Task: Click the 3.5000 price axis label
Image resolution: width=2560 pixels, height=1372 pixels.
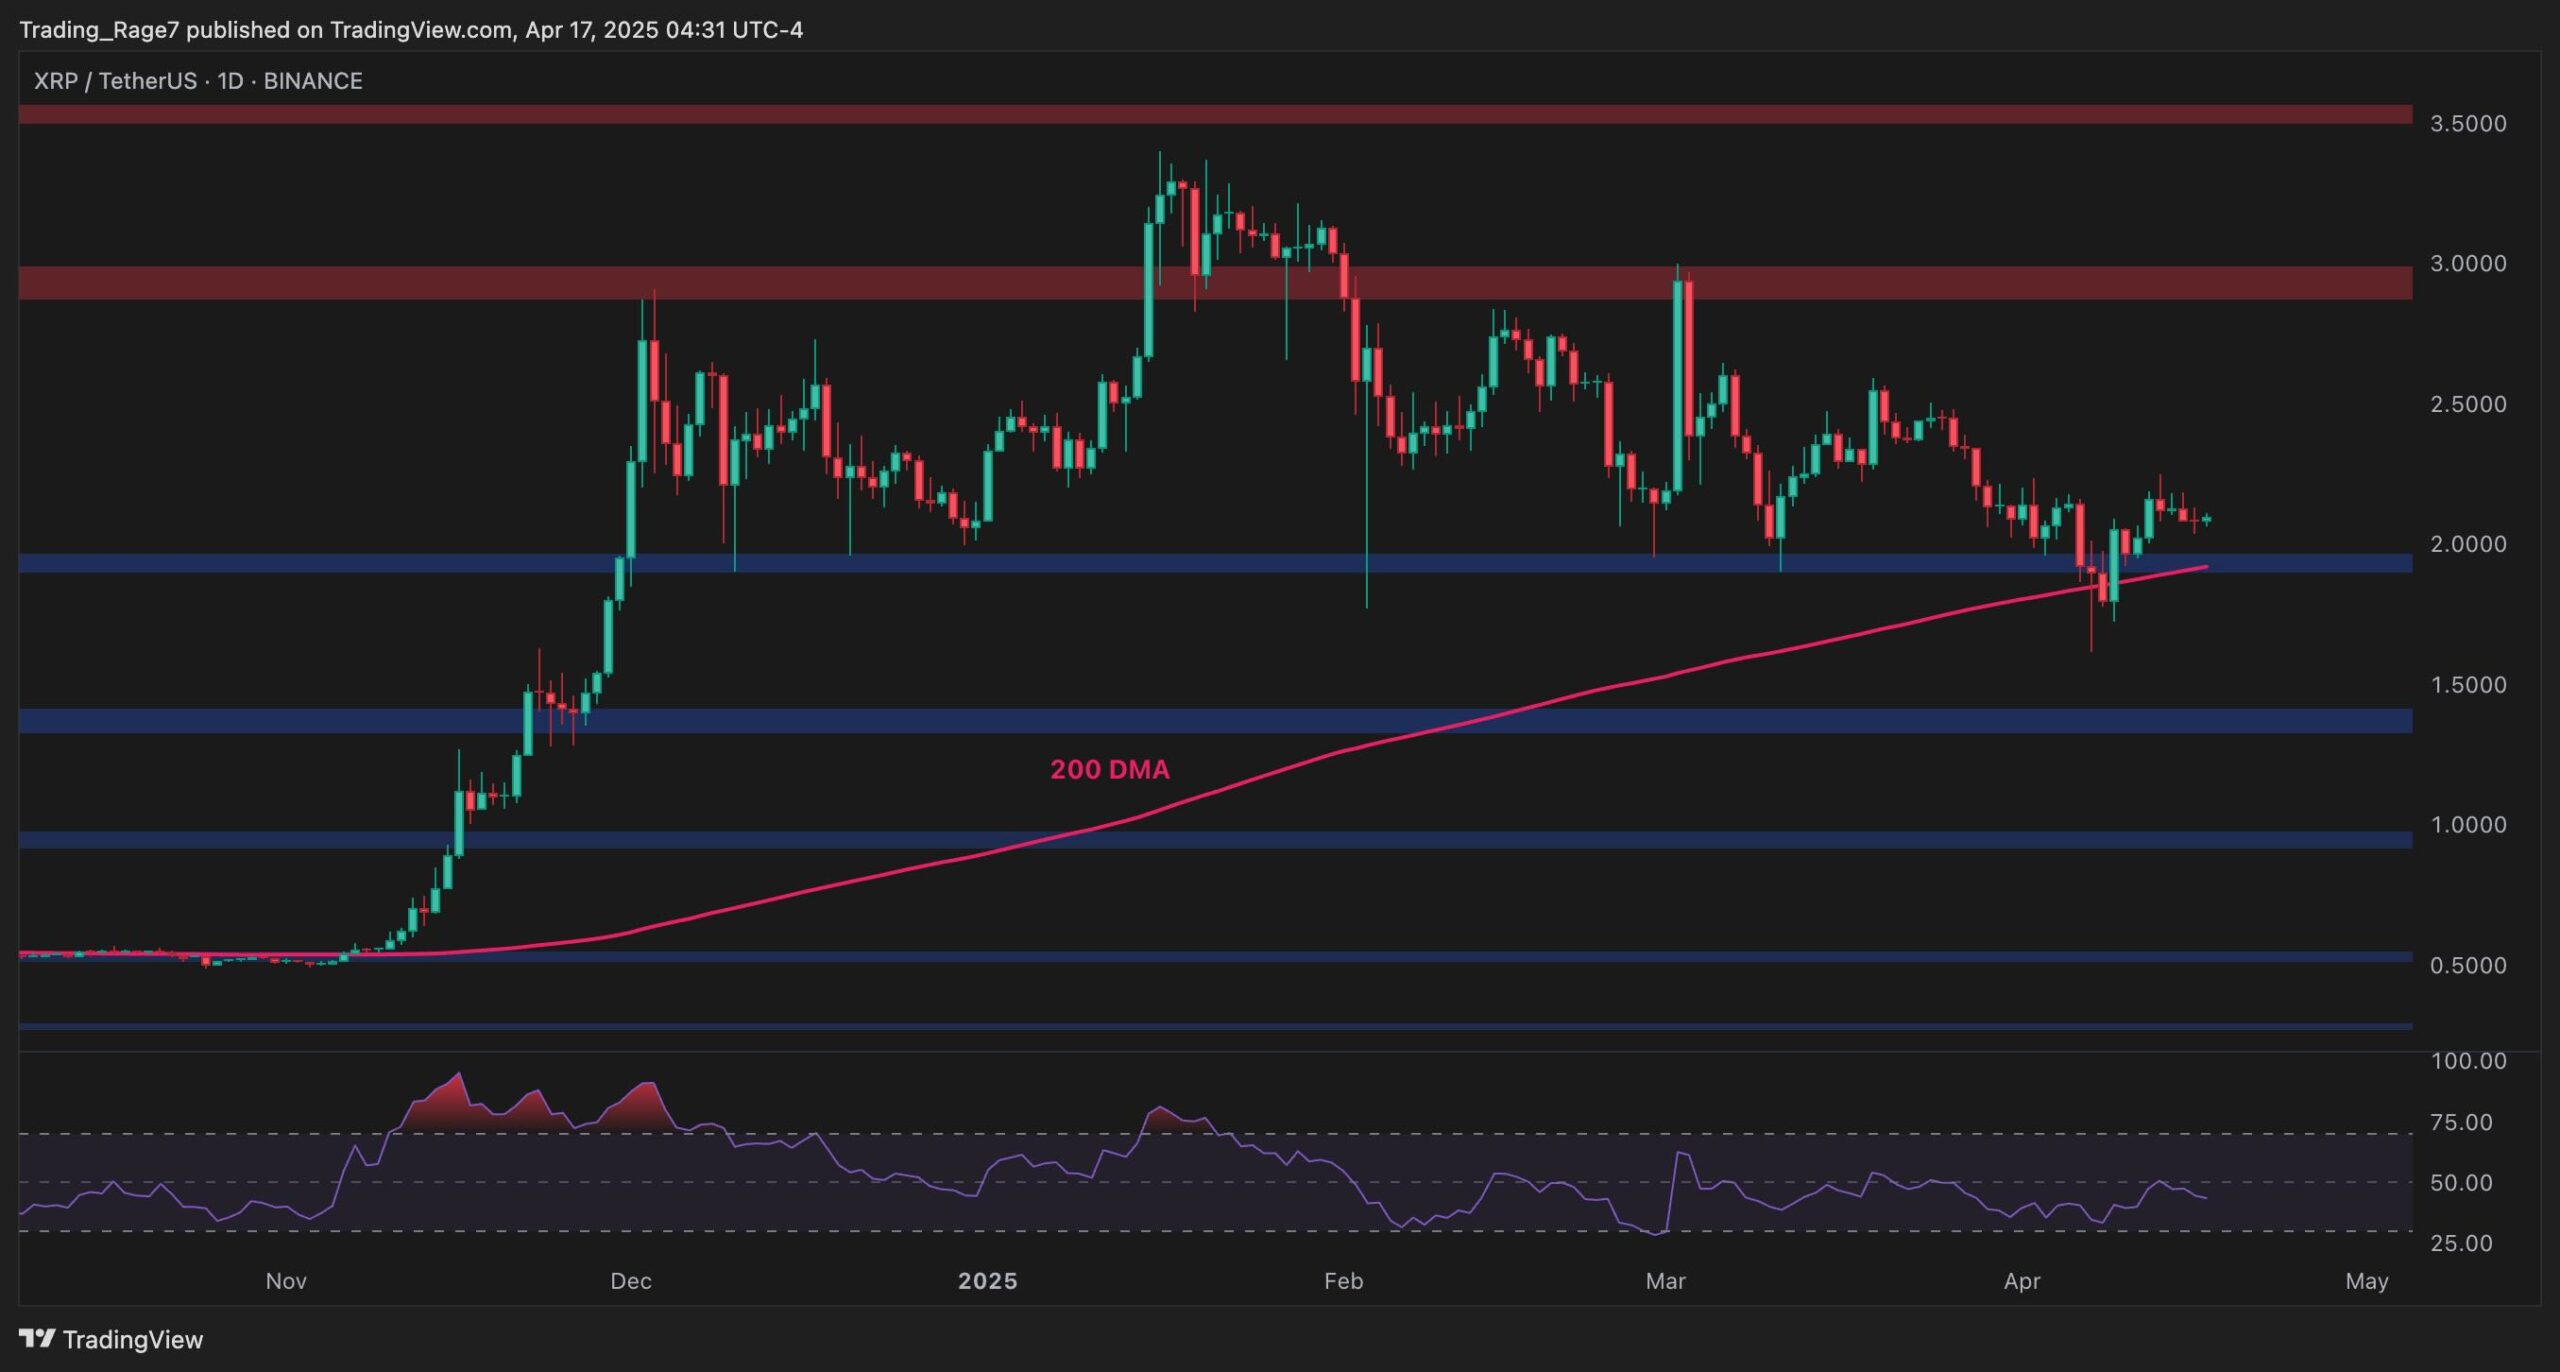Action: (x=2468, y=123)
